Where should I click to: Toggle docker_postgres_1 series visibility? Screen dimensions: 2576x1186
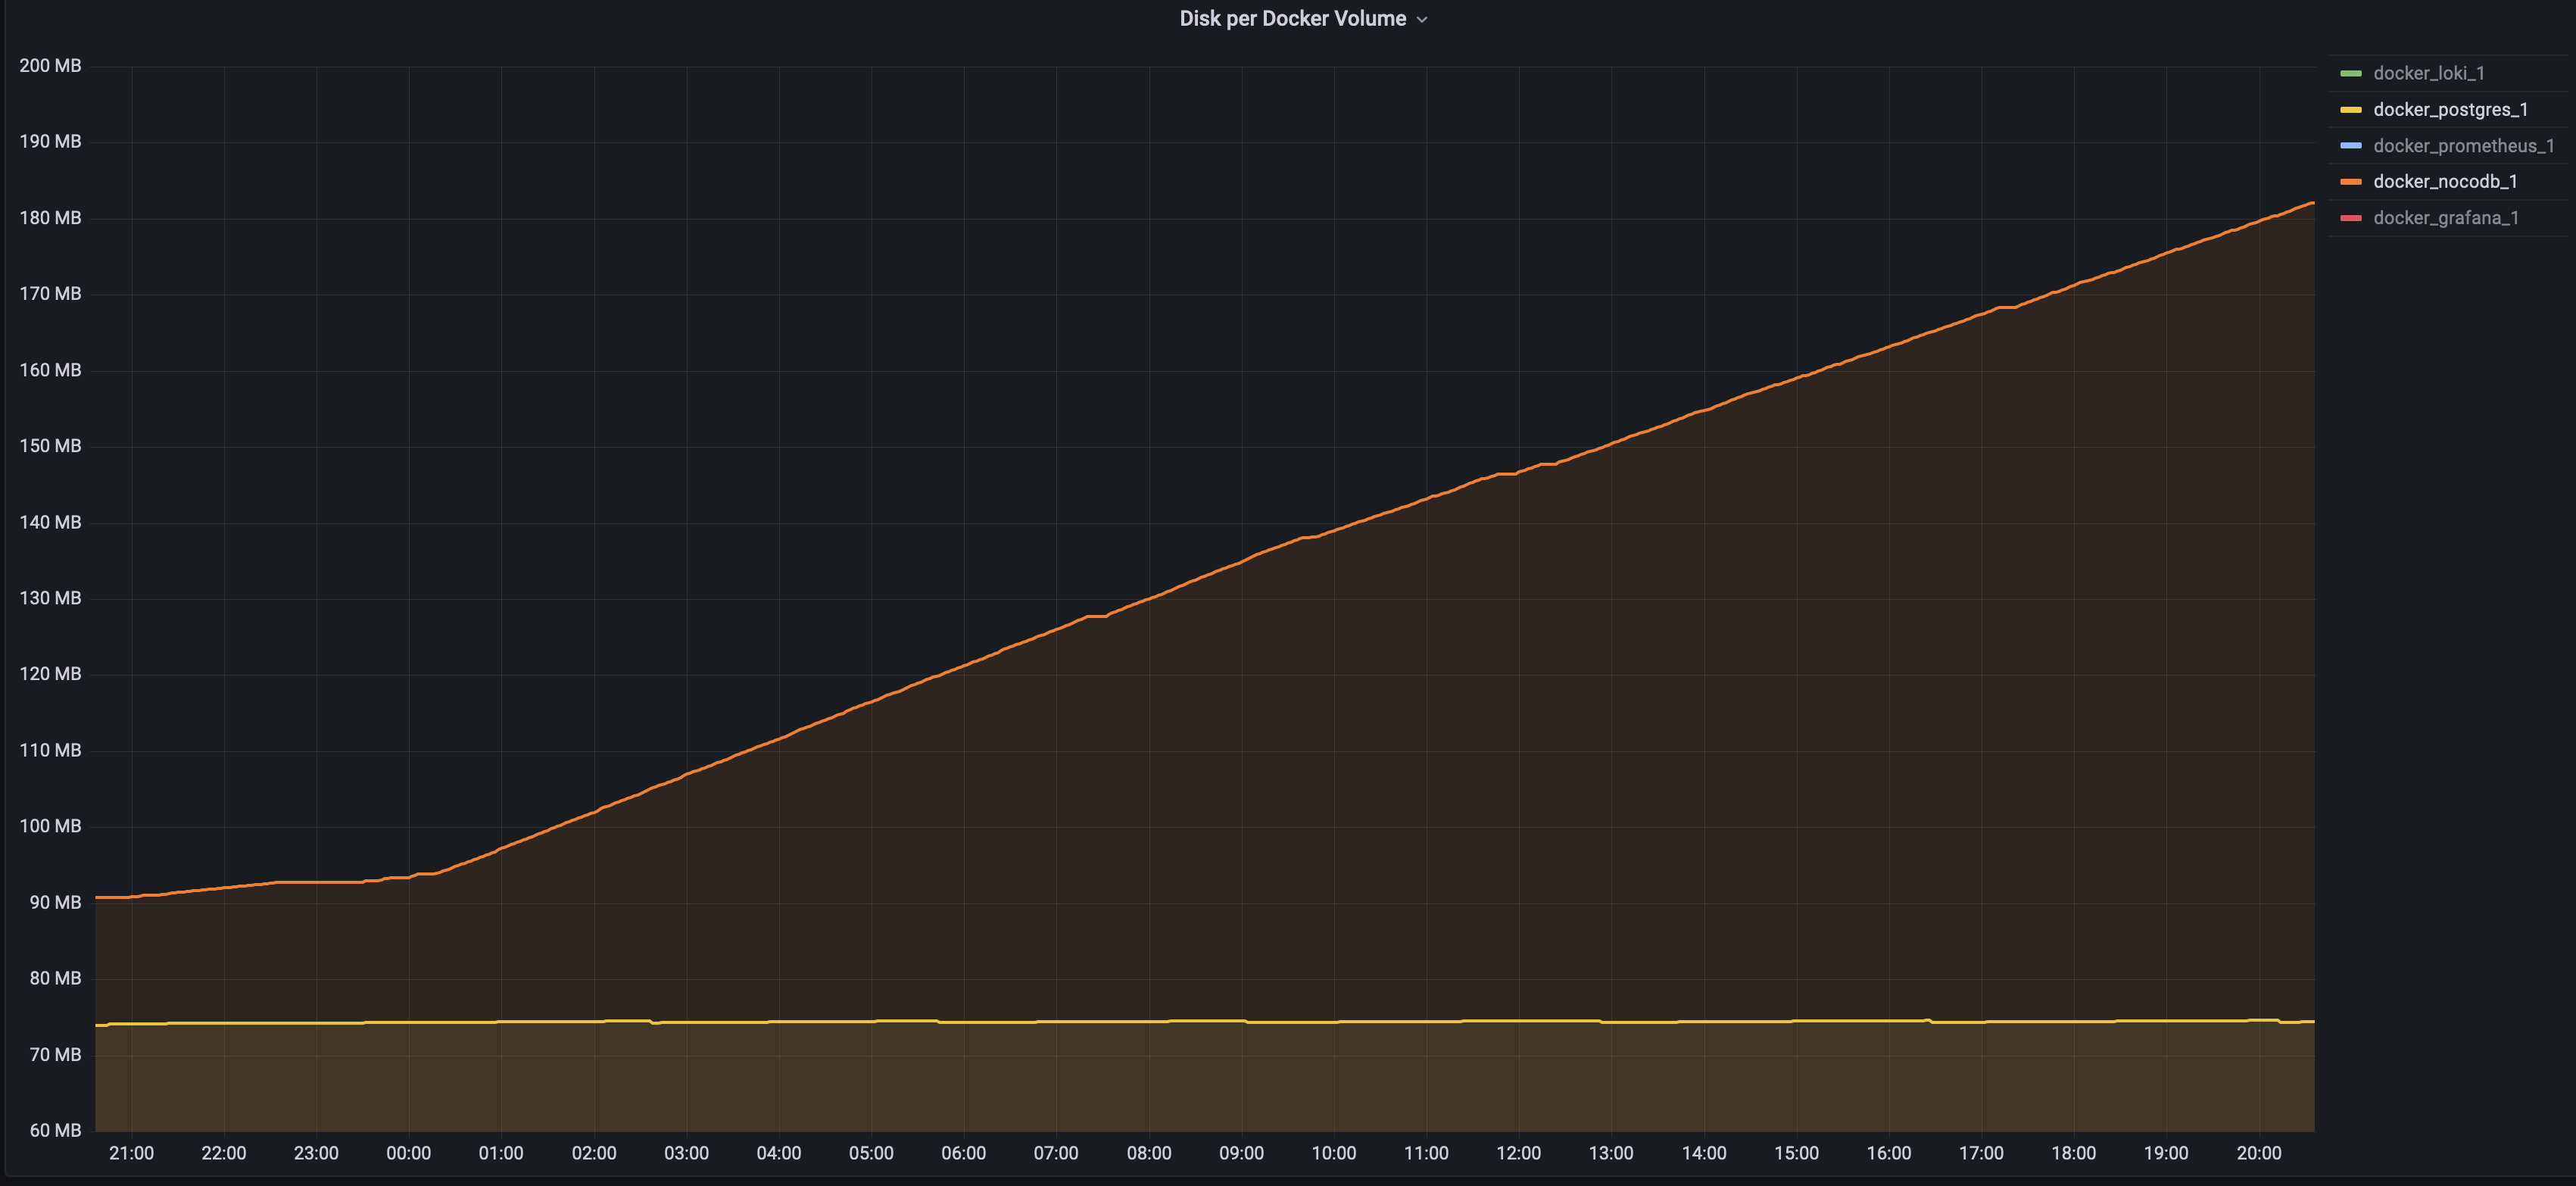tap(2450, 110)
